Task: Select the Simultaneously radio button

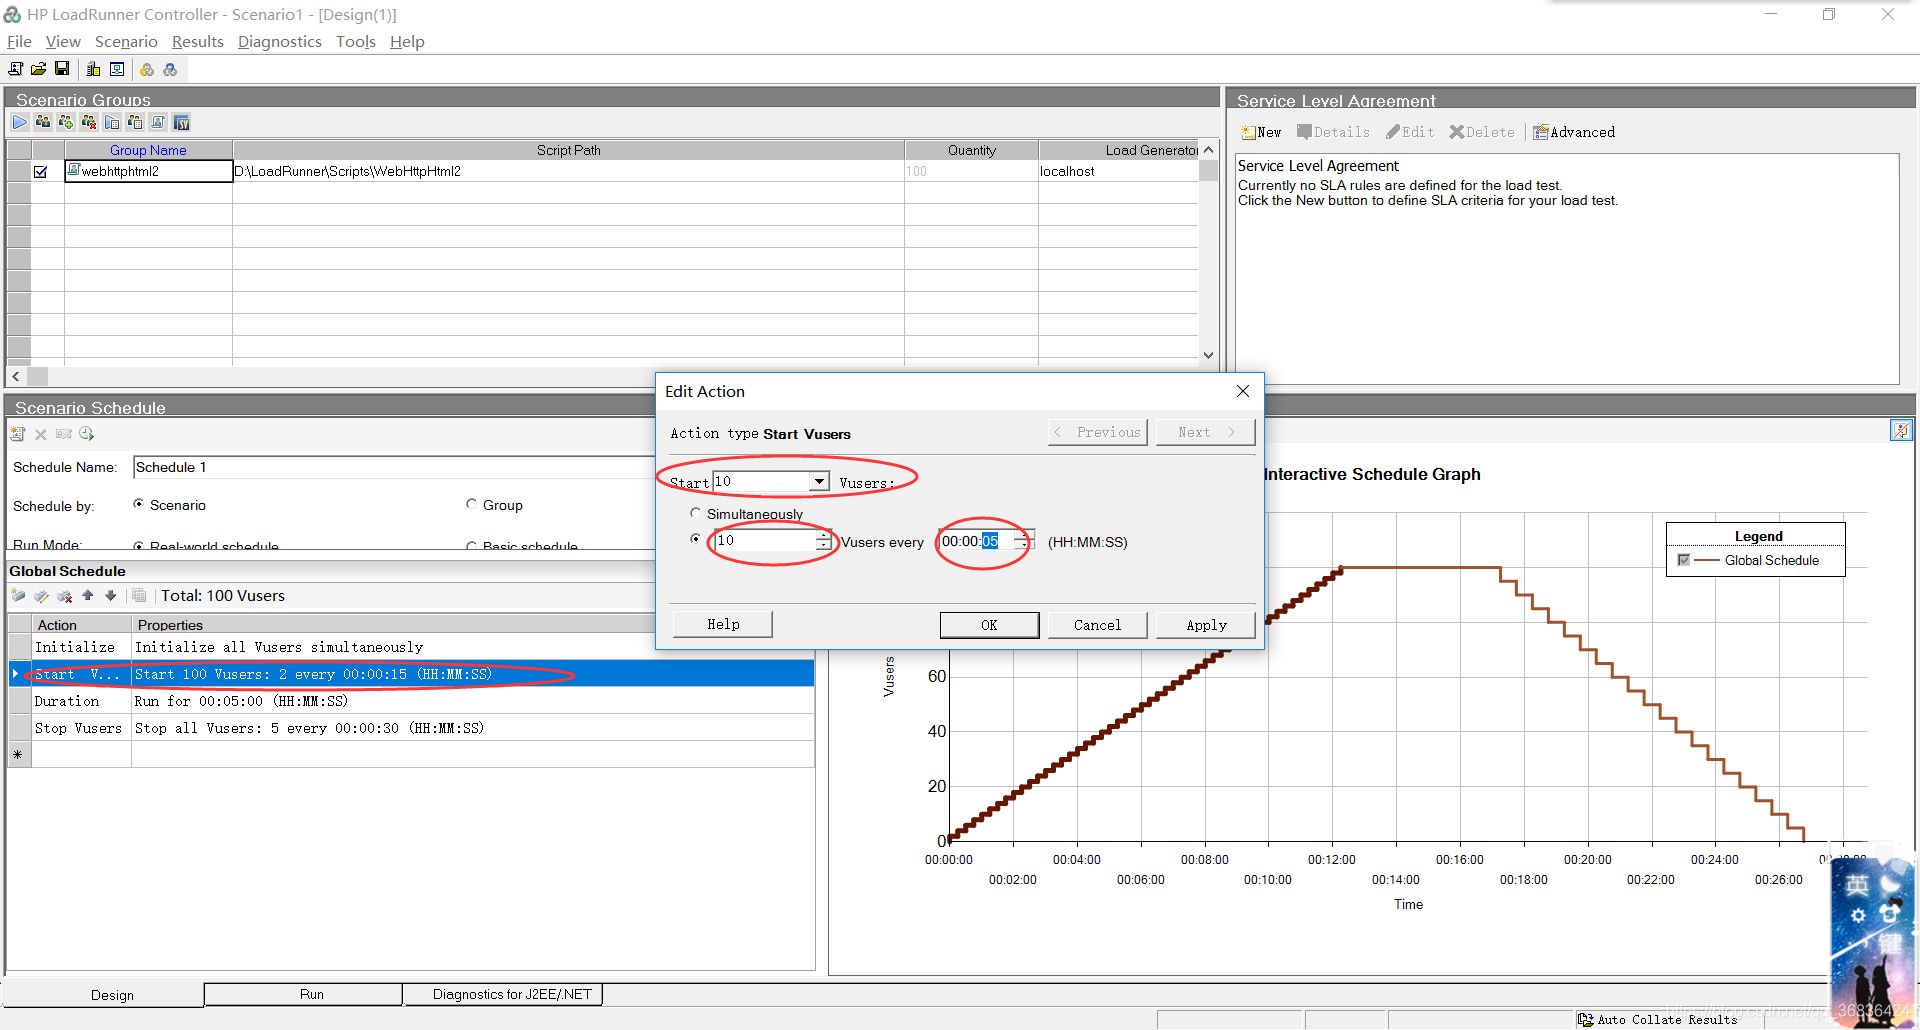Action: (696, 513)
